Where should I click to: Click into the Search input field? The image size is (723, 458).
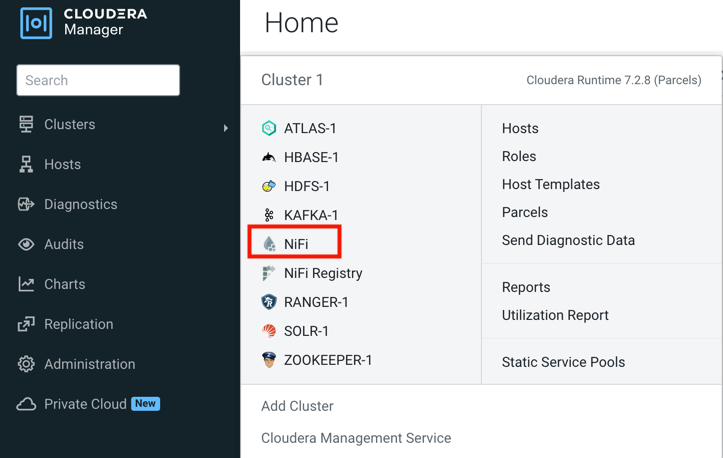98,80
